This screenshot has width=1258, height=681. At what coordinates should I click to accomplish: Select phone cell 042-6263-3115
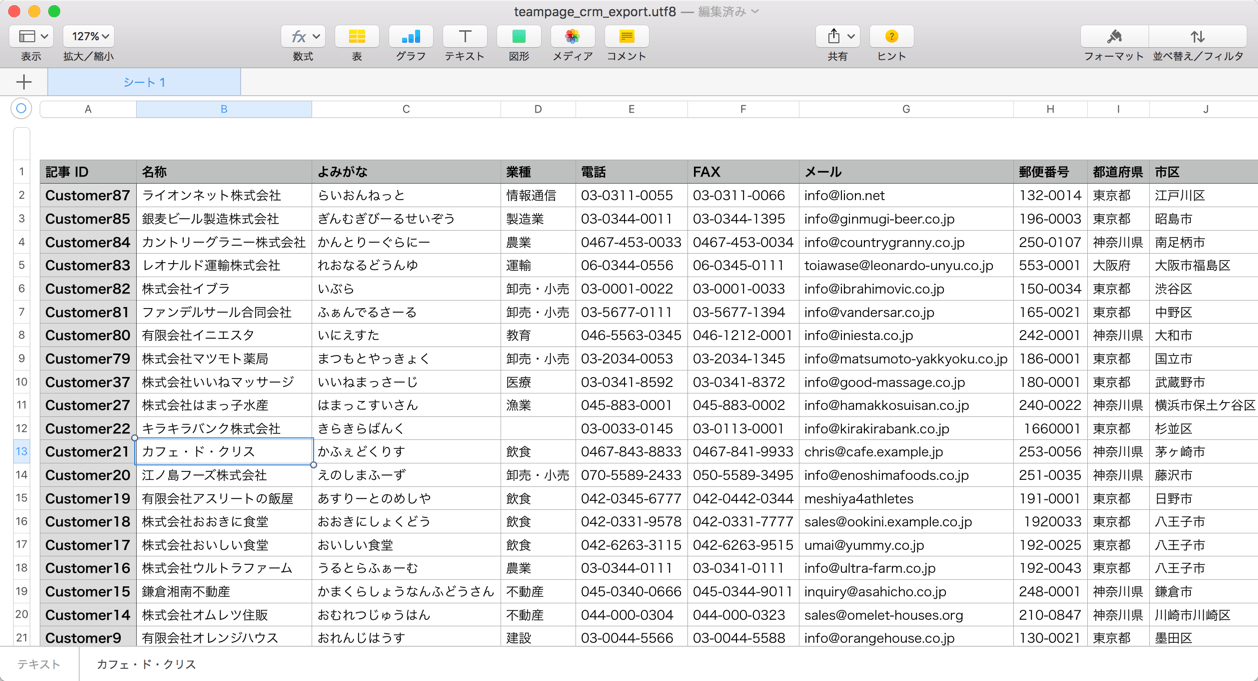click(631, 545)
